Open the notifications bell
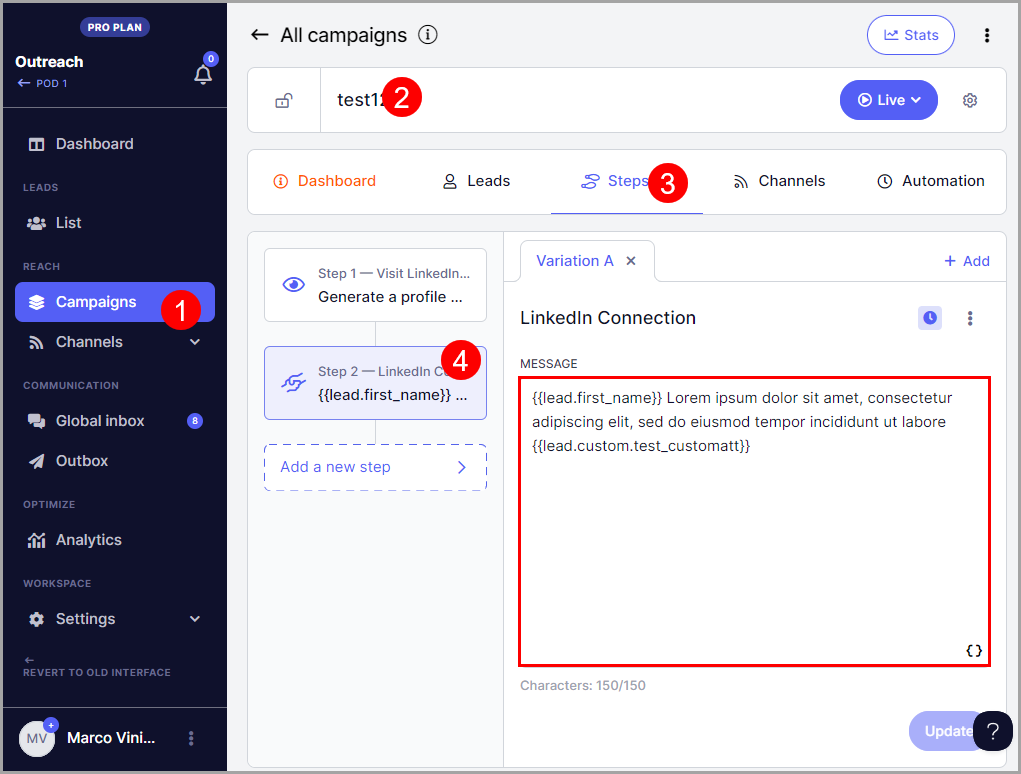Screen dimensions: 1021x774 (x=203, y=74)
